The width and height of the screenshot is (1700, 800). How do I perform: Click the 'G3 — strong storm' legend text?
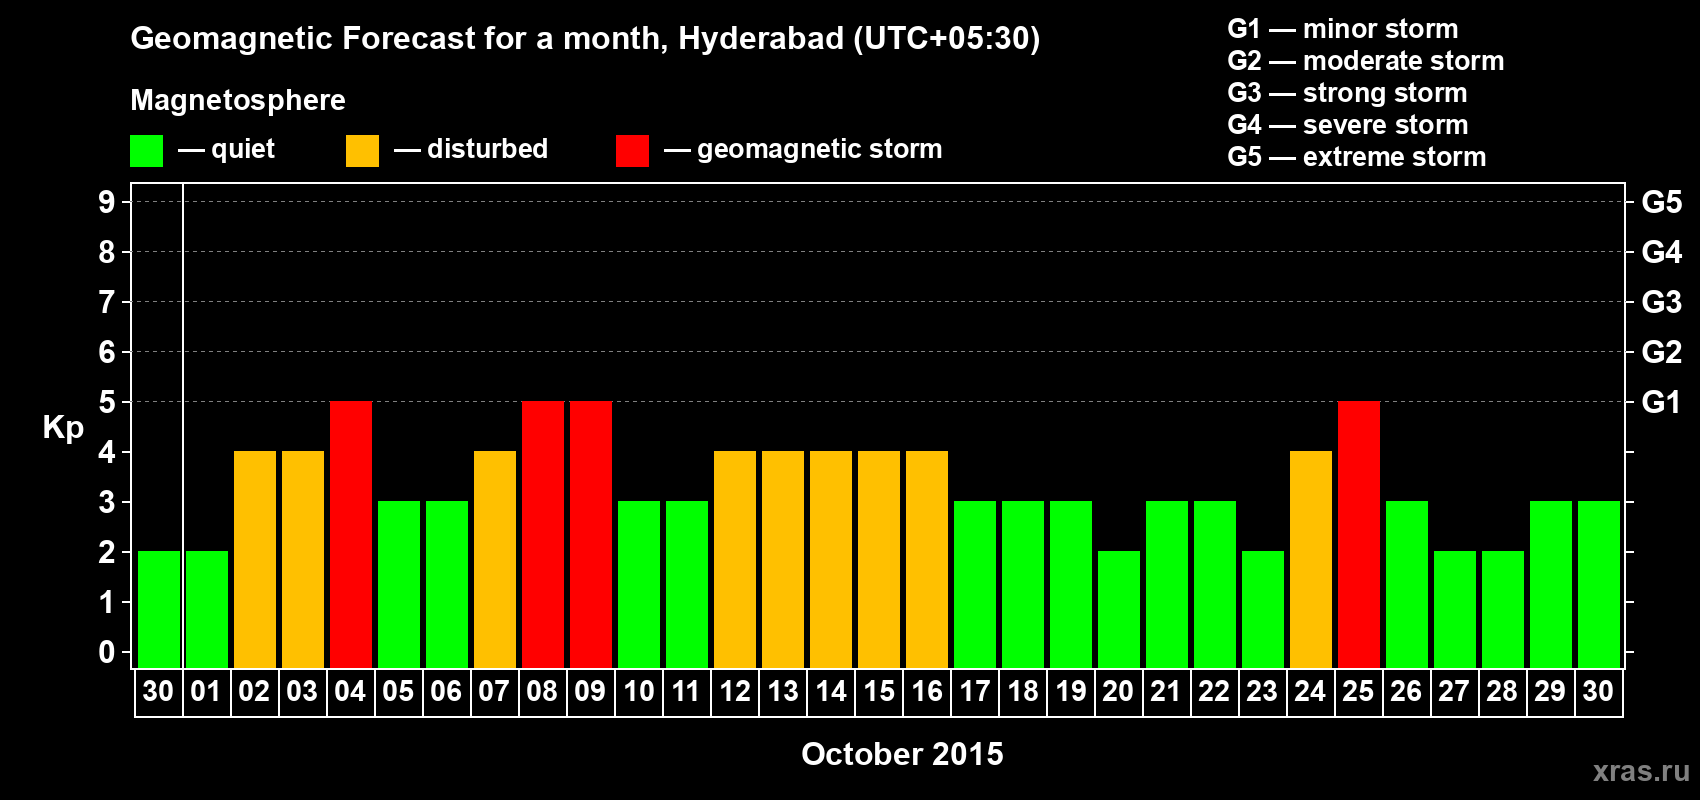click(1348, 93)
